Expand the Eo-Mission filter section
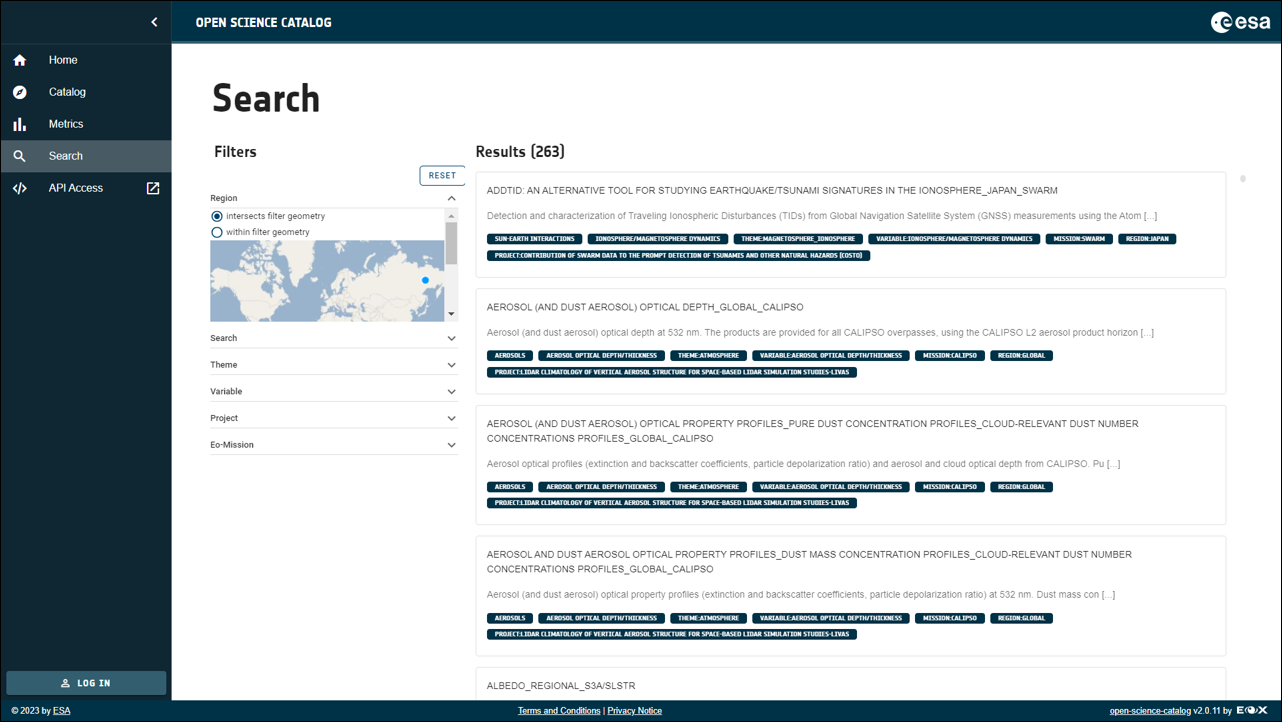1282x722 pixels. (x=334, y=443)
